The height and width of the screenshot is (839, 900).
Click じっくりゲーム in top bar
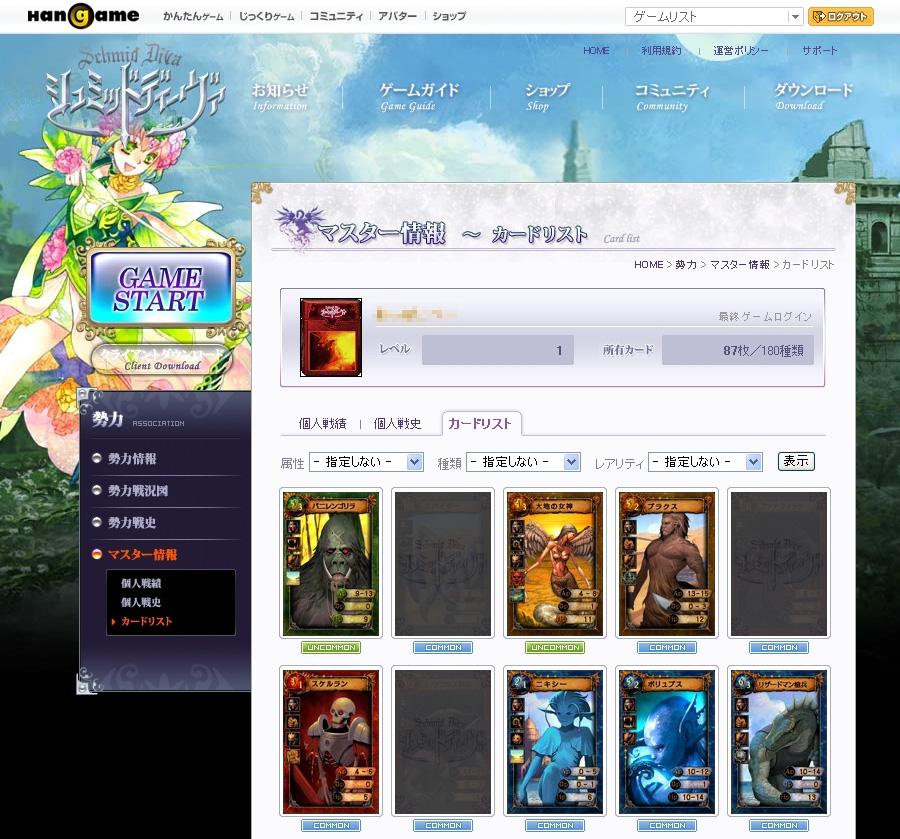266,16
